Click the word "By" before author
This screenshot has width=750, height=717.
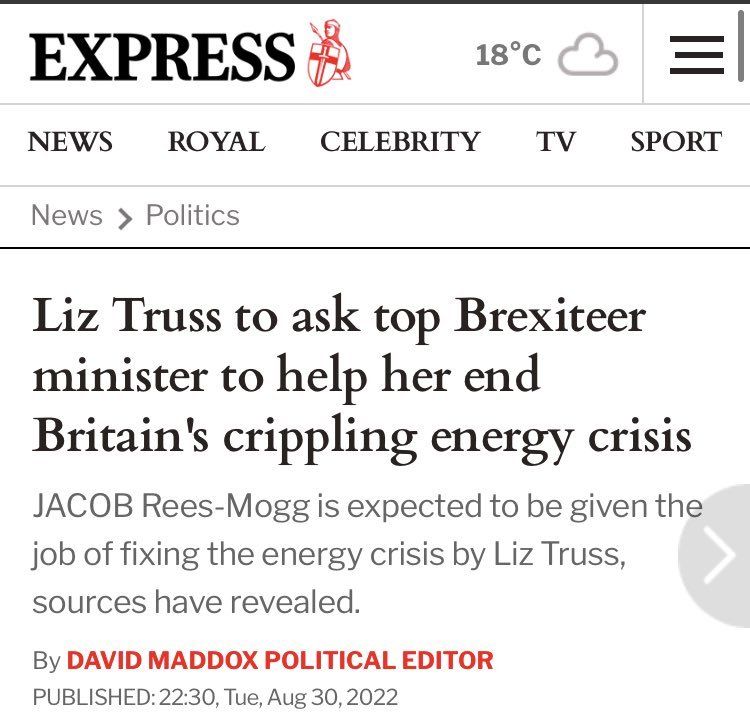tap(46, 660)
